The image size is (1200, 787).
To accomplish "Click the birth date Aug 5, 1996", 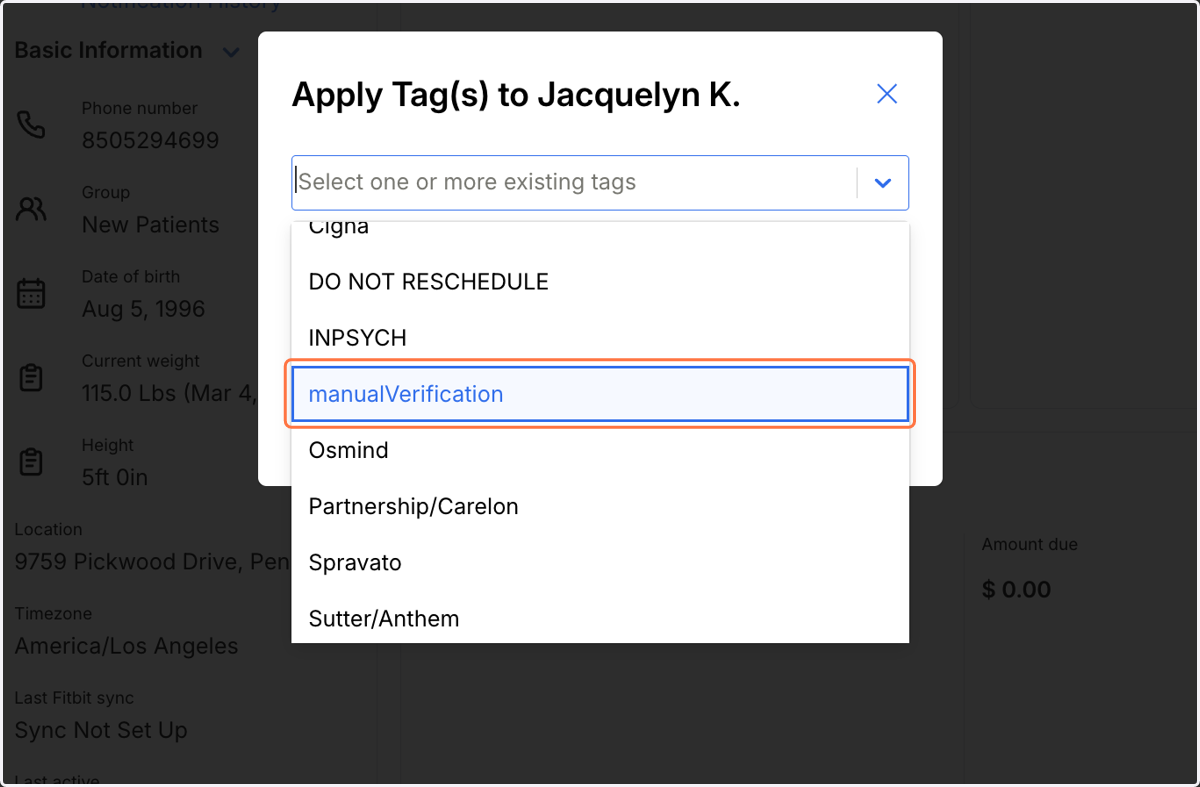I will click(x=143, y=309).
